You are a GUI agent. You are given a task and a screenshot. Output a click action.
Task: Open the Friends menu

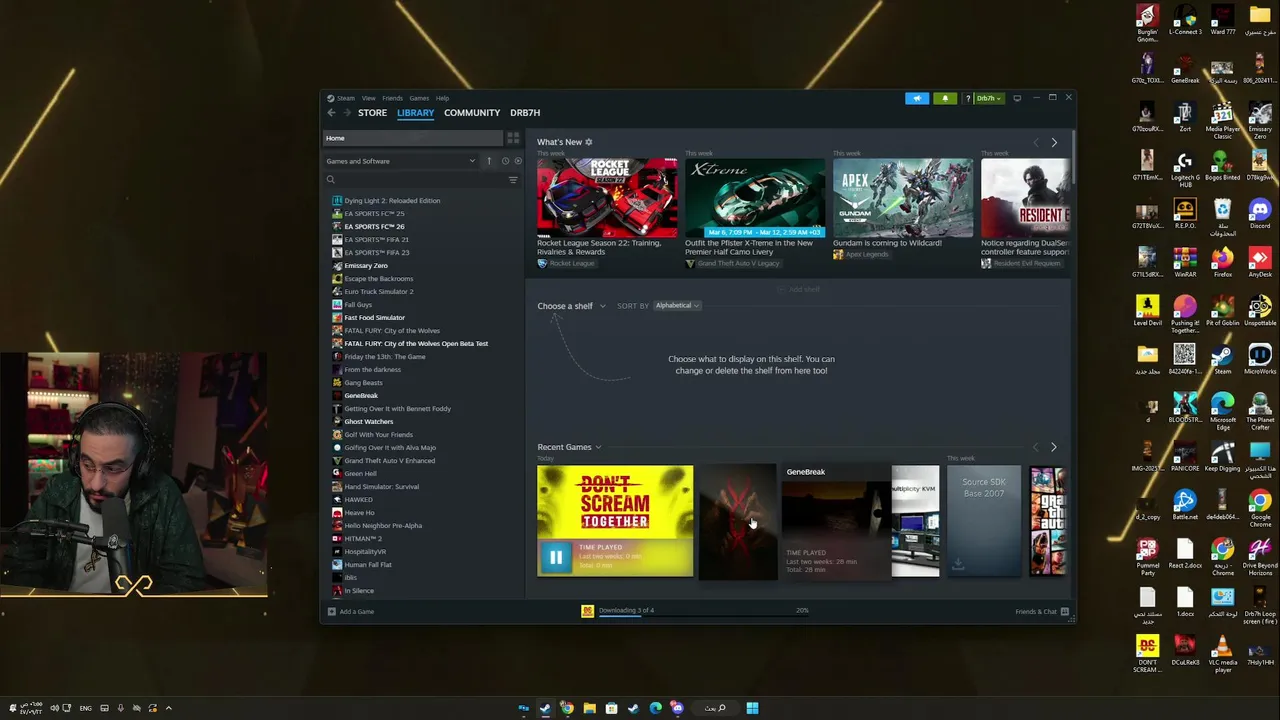[392, 98]
